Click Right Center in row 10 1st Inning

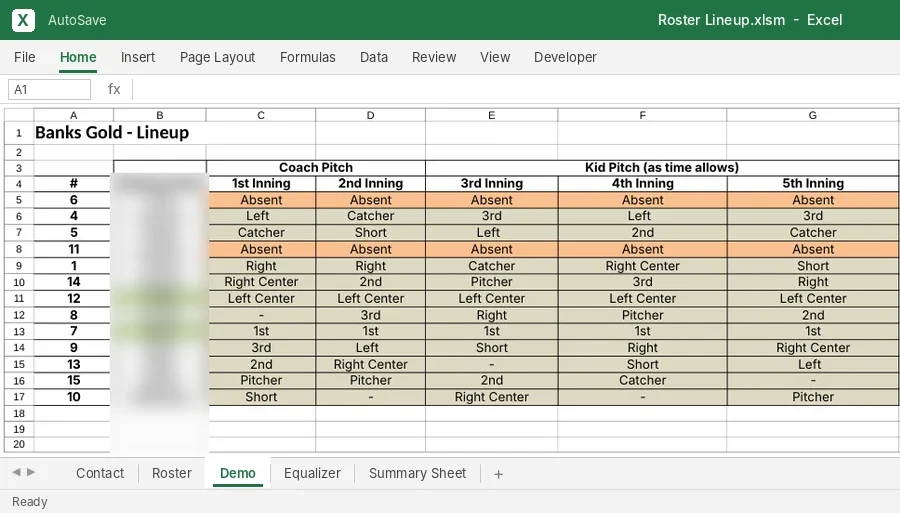[x=261, y=282]
